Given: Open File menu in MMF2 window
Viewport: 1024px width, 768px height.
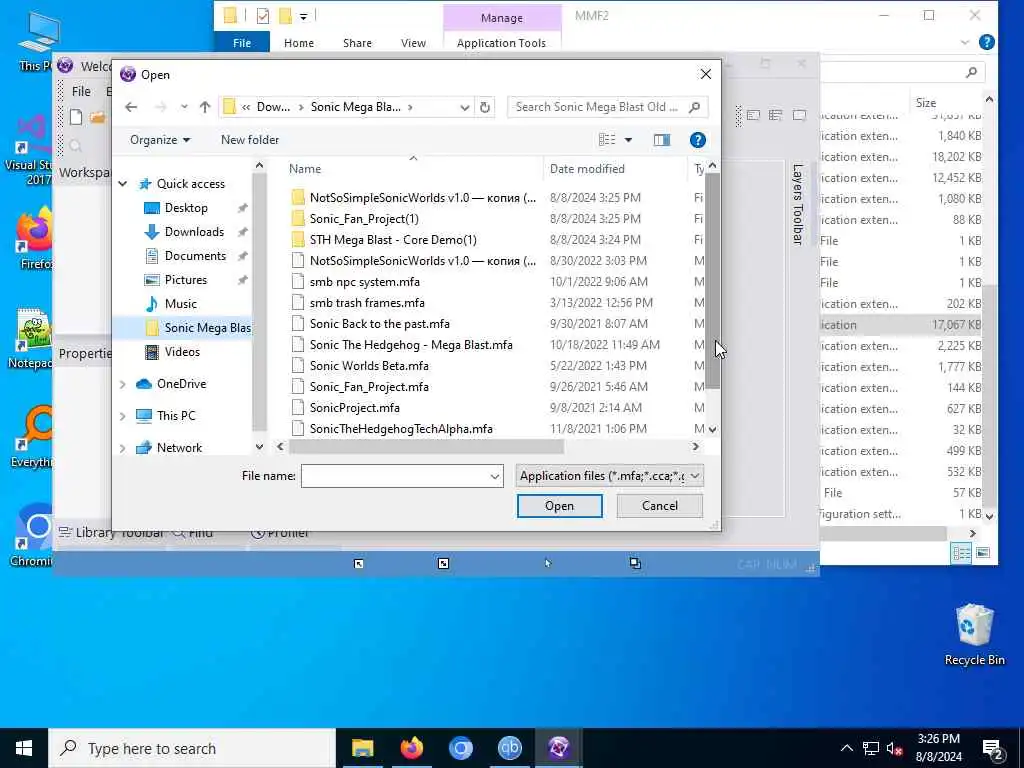Looking at the screenshot, I should 81,91.
